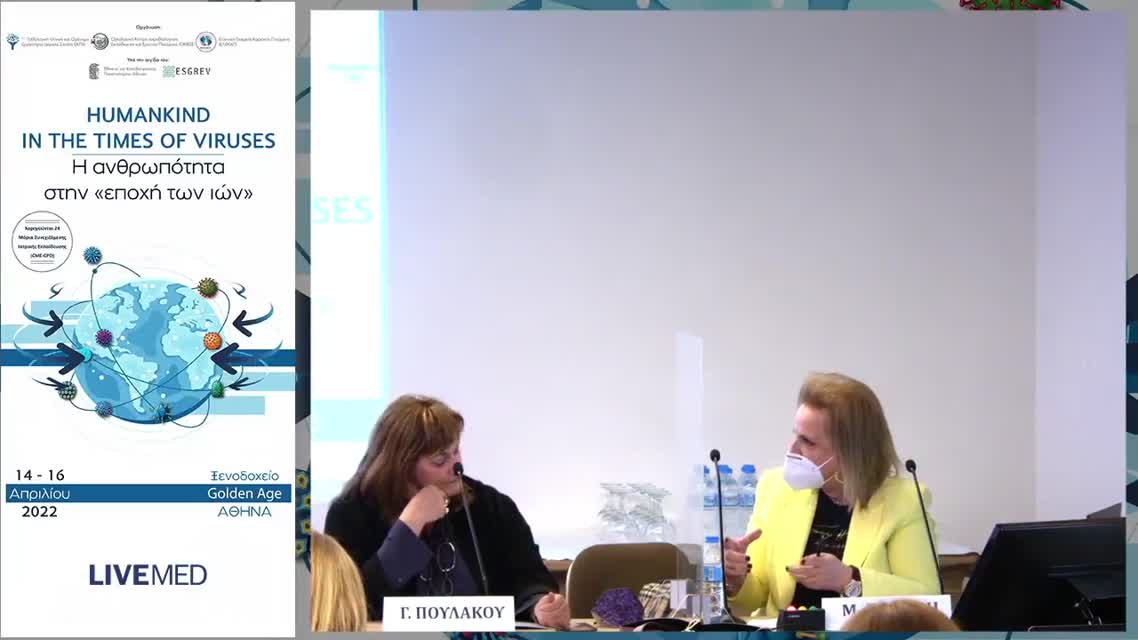Select the HUMANKIND IN THE TIMES OF VIRUSES title
Image resolution: width=1138 pixels, height=640 pixels.
(148, 127)
